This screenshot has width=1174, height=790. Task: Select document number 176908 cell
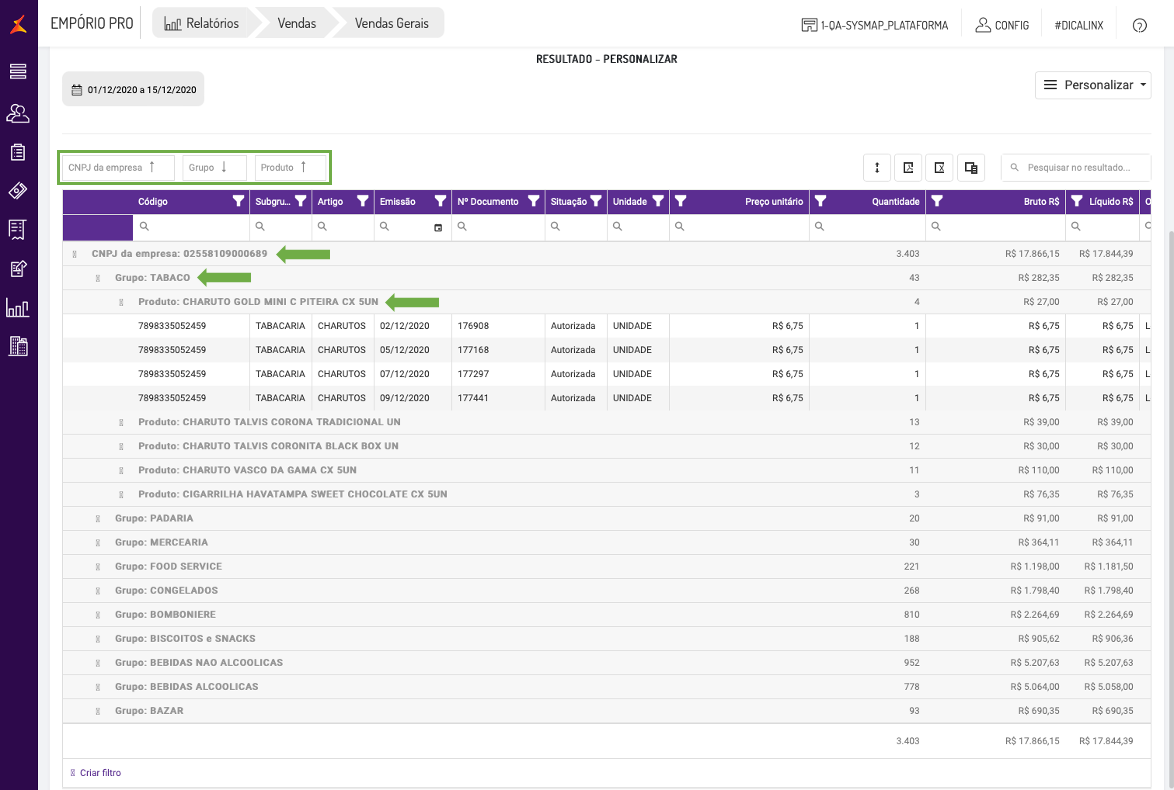[x=498, y=326]
